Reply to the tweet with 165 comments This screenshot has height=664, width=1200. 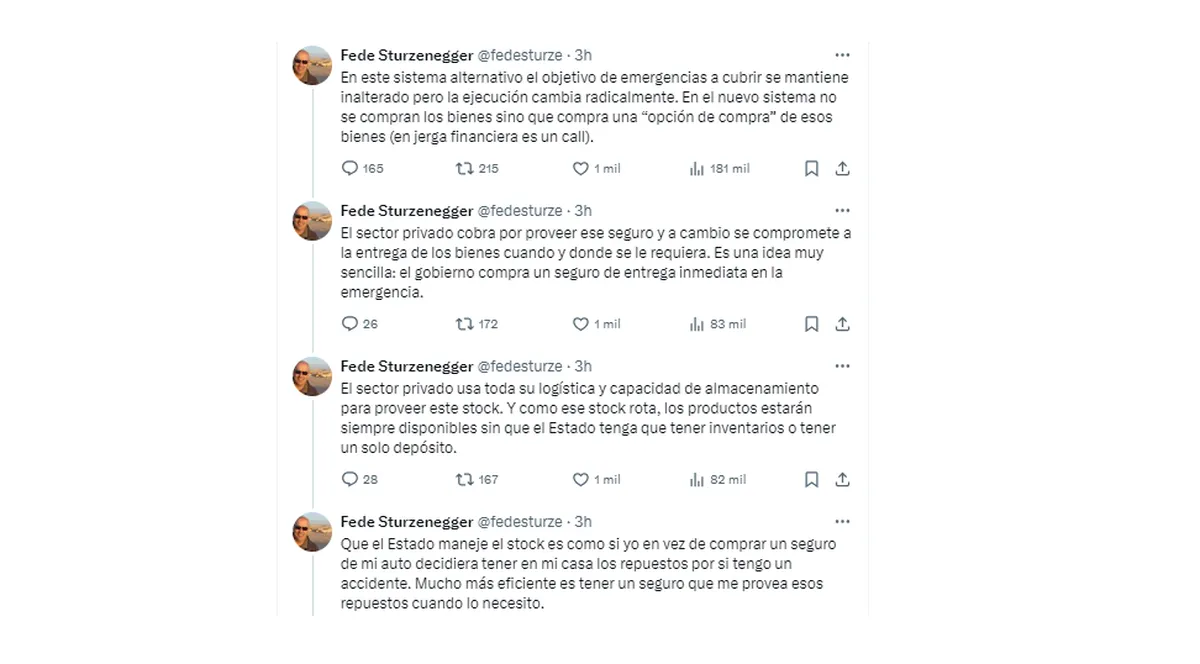tap(350, 169)
